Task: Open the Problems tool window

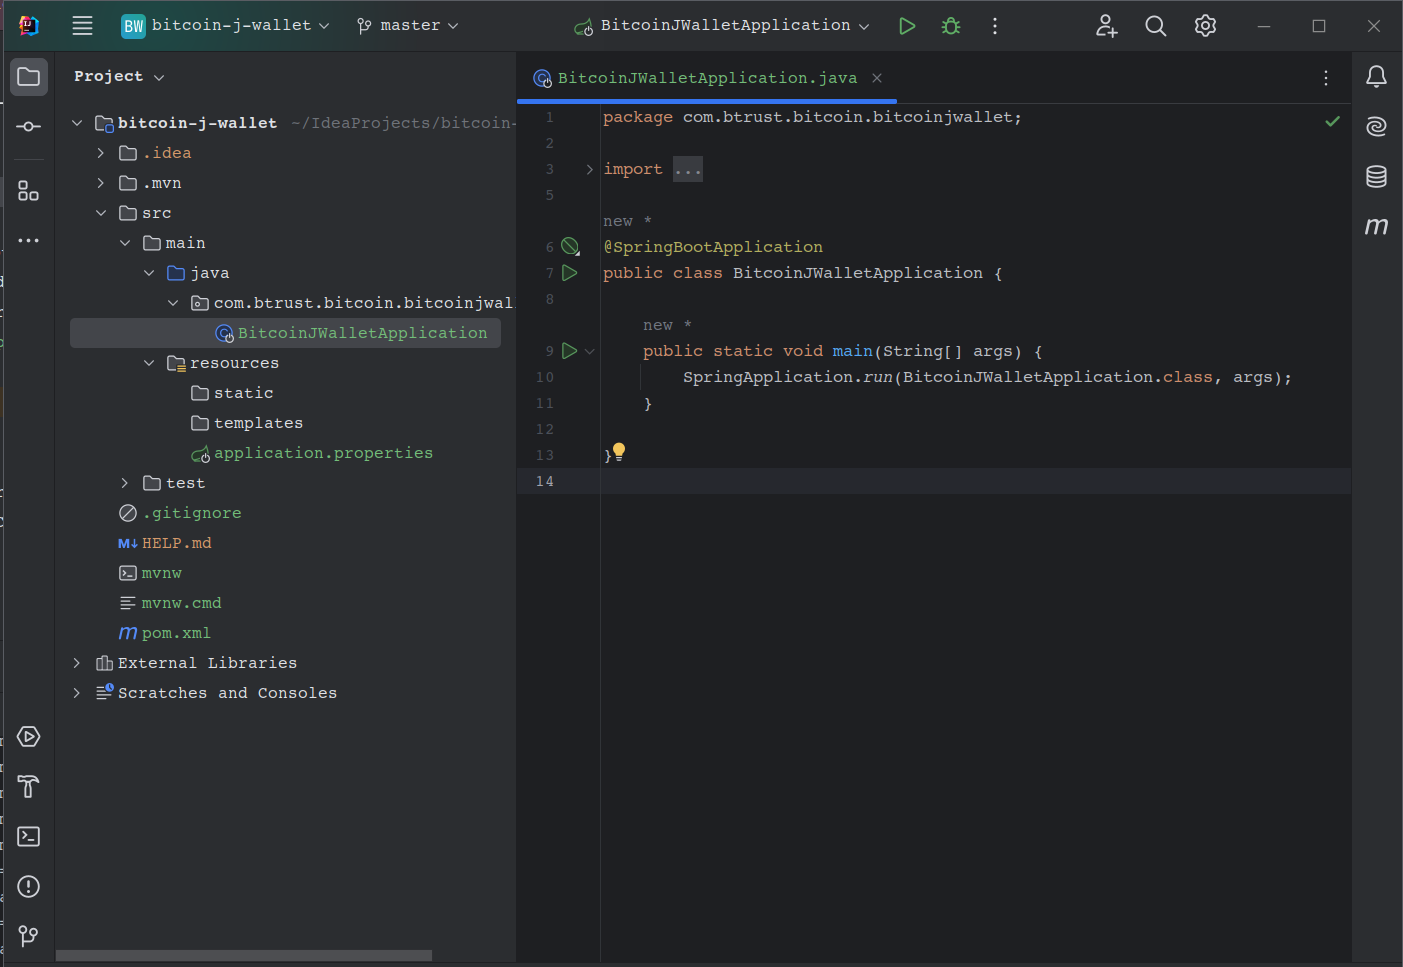Action: pyautogui.click(x=28, y=886)
